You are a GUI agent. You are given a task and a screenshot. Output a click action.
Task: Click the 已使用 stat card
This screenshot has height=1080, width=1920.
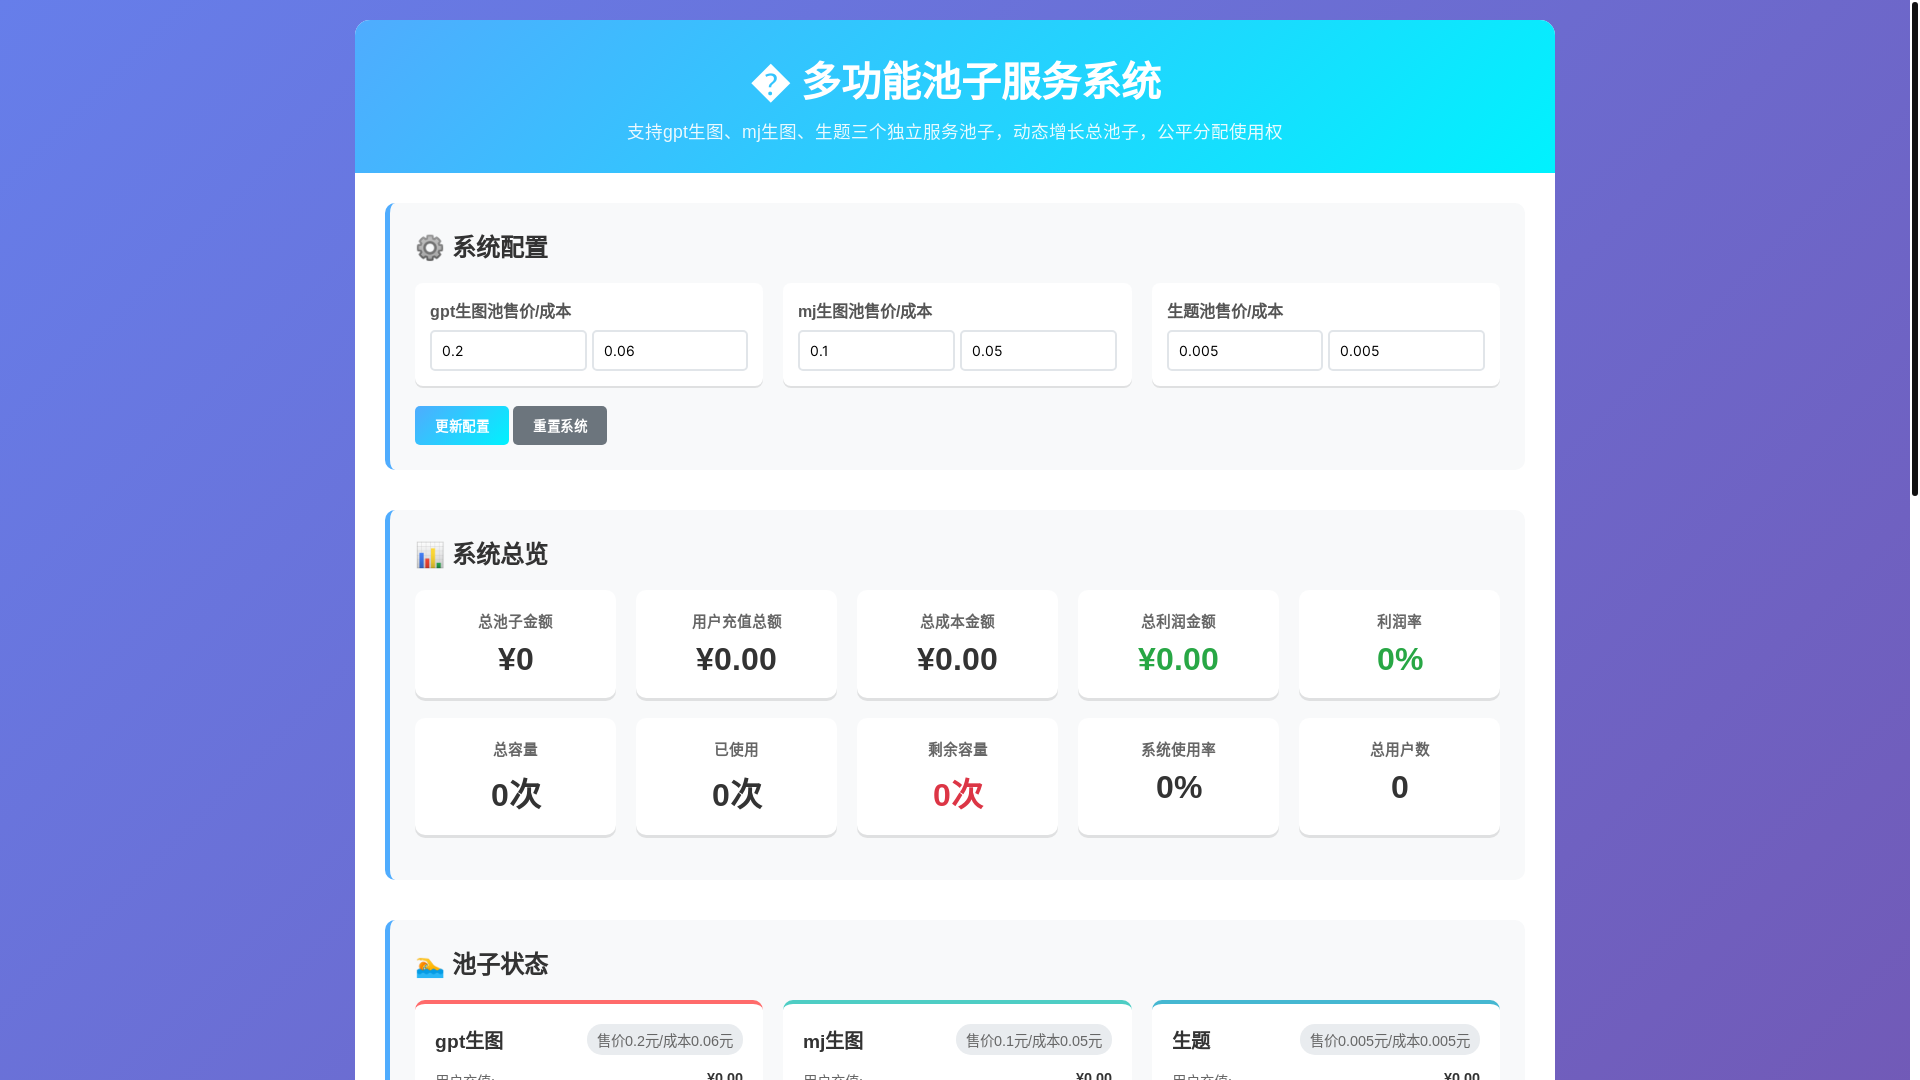point(737,777)
